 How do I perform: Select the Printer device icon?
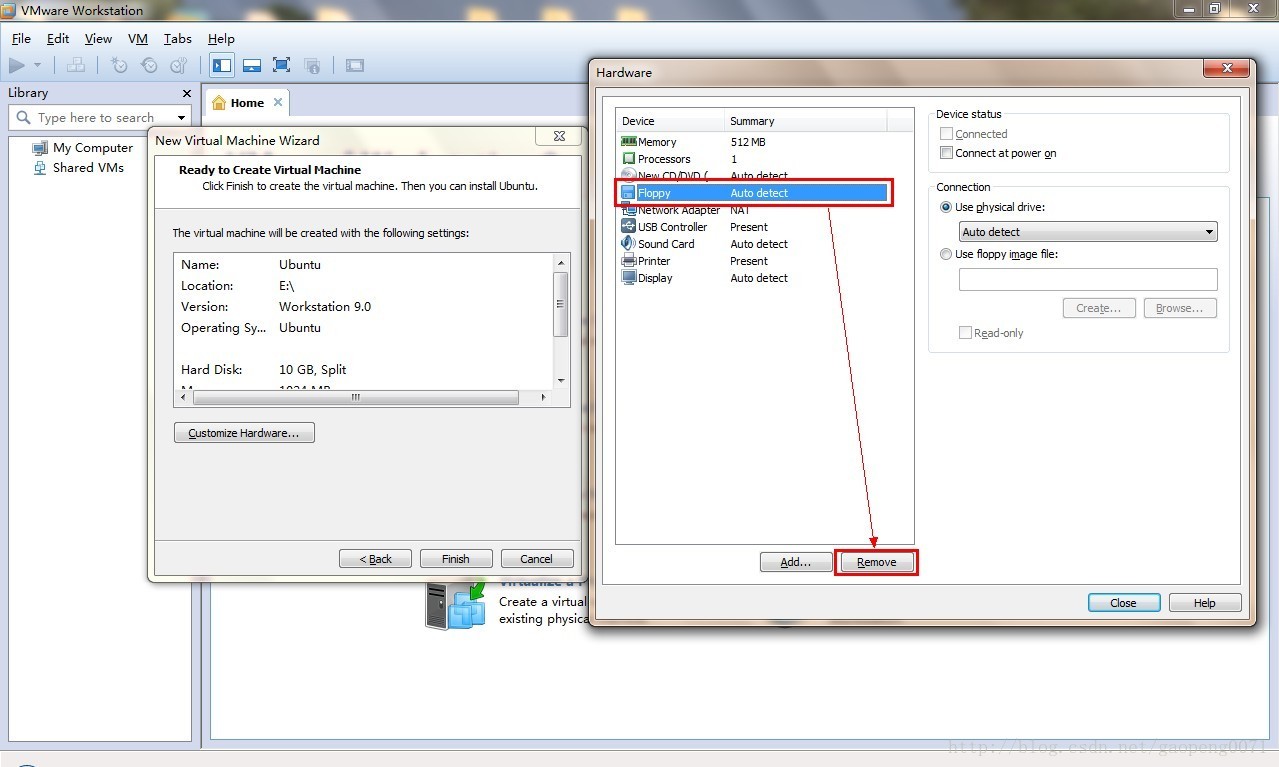pyautogui.click(x=629, y=261)
